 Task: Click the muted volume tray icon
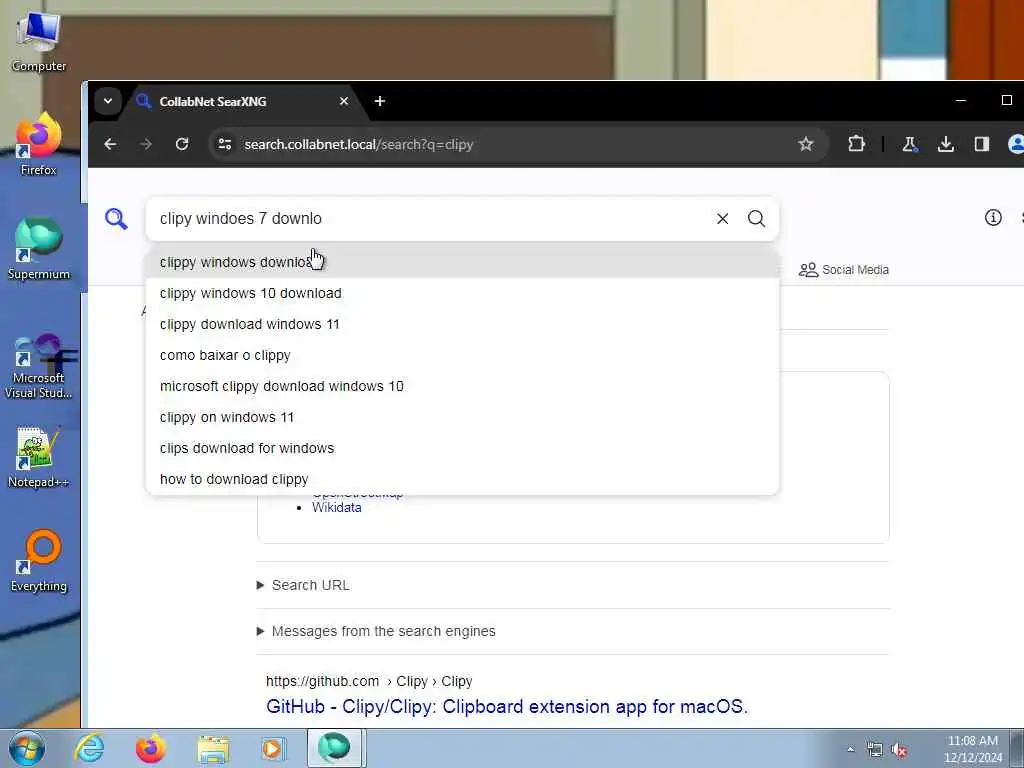(x=899, y=750)
